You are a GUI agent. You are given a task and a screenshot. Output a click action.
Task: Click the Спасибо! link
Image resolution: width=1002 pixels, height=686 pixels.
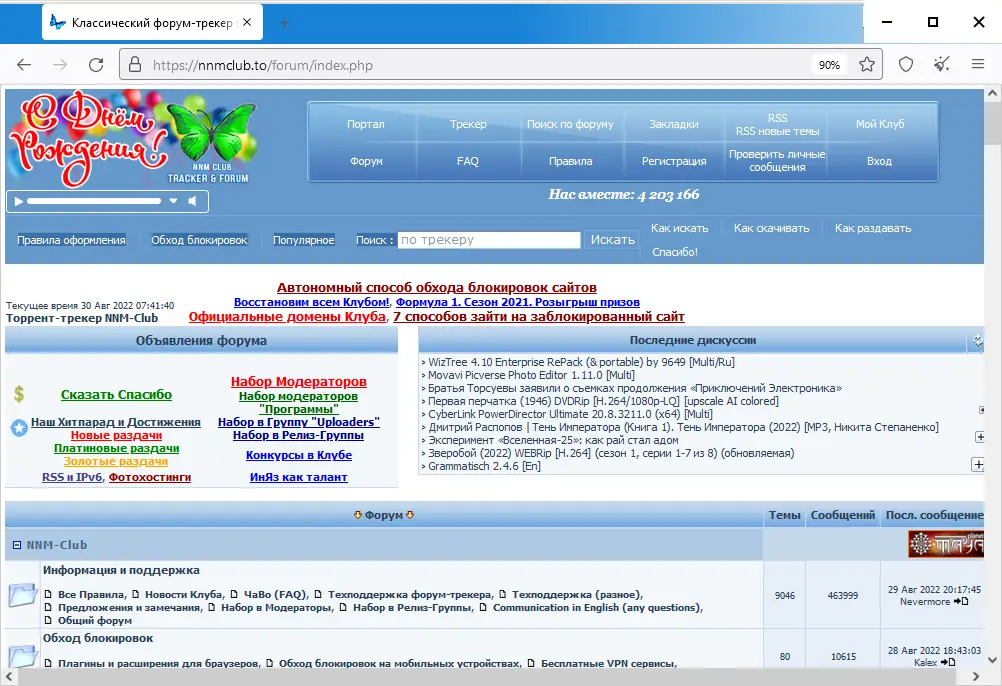tap(675, 252)
